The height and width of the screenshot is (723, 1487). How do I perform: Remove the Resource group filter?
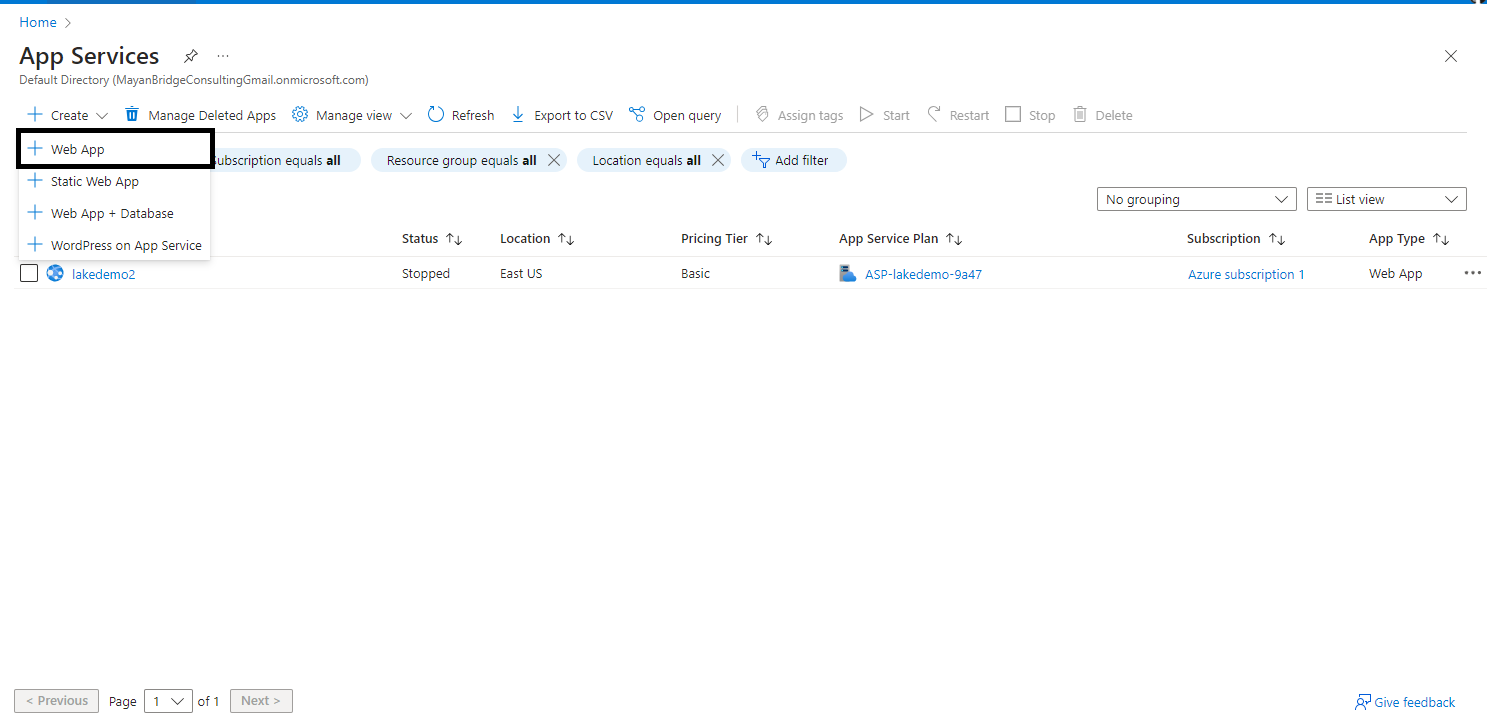[554, 160]
